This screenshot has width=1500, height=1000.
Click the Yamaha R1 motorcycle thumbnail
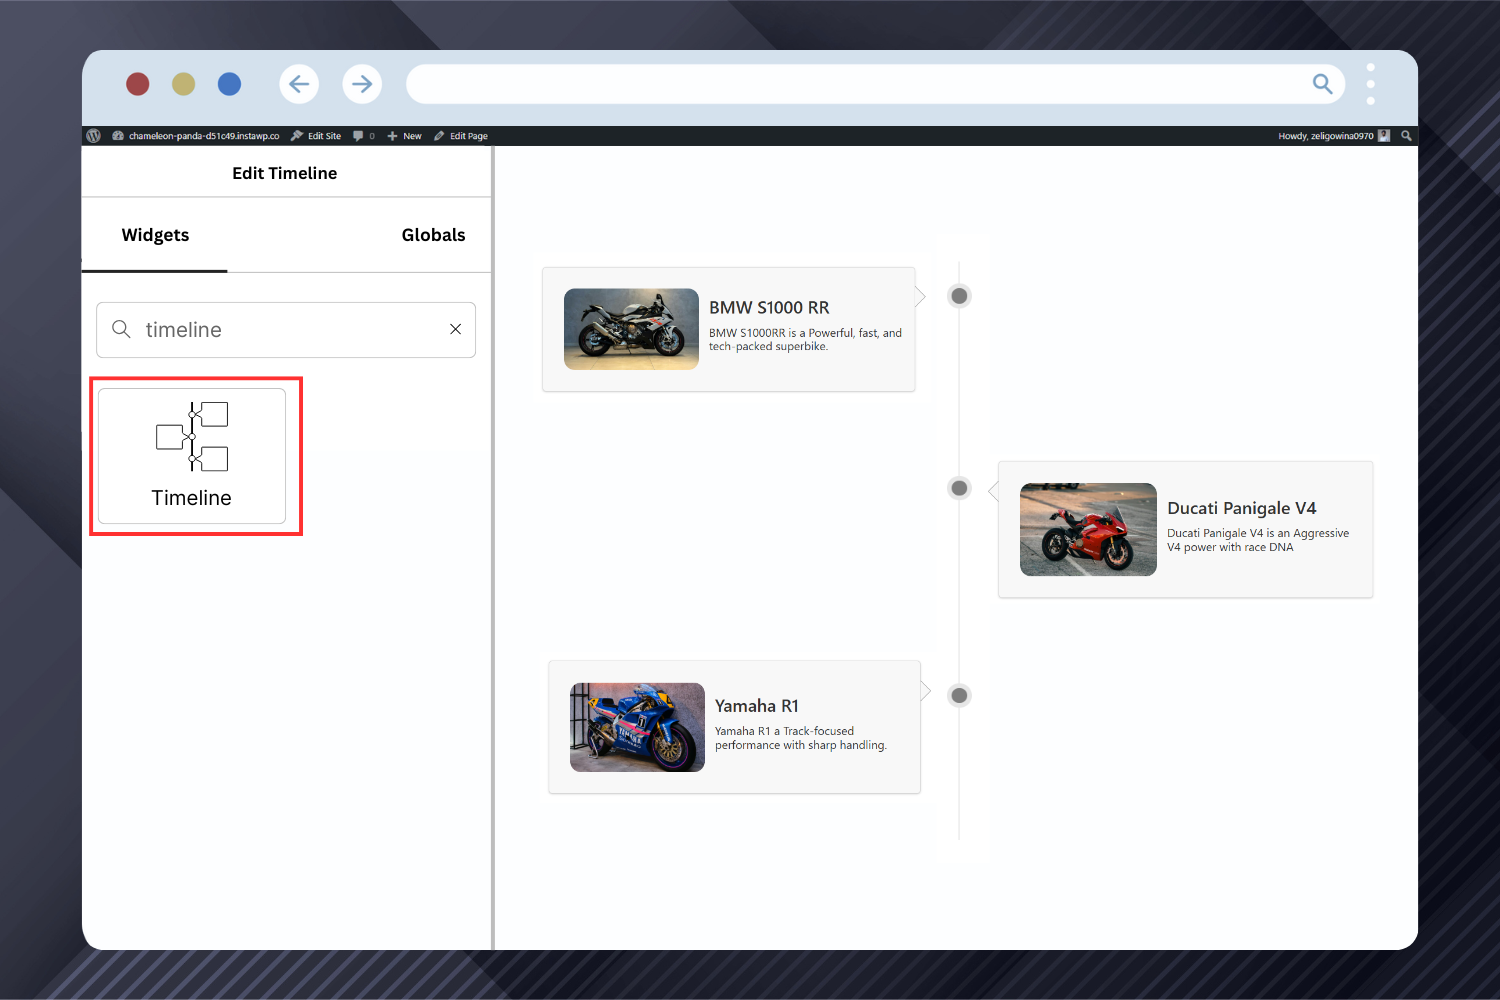(637, 727)
